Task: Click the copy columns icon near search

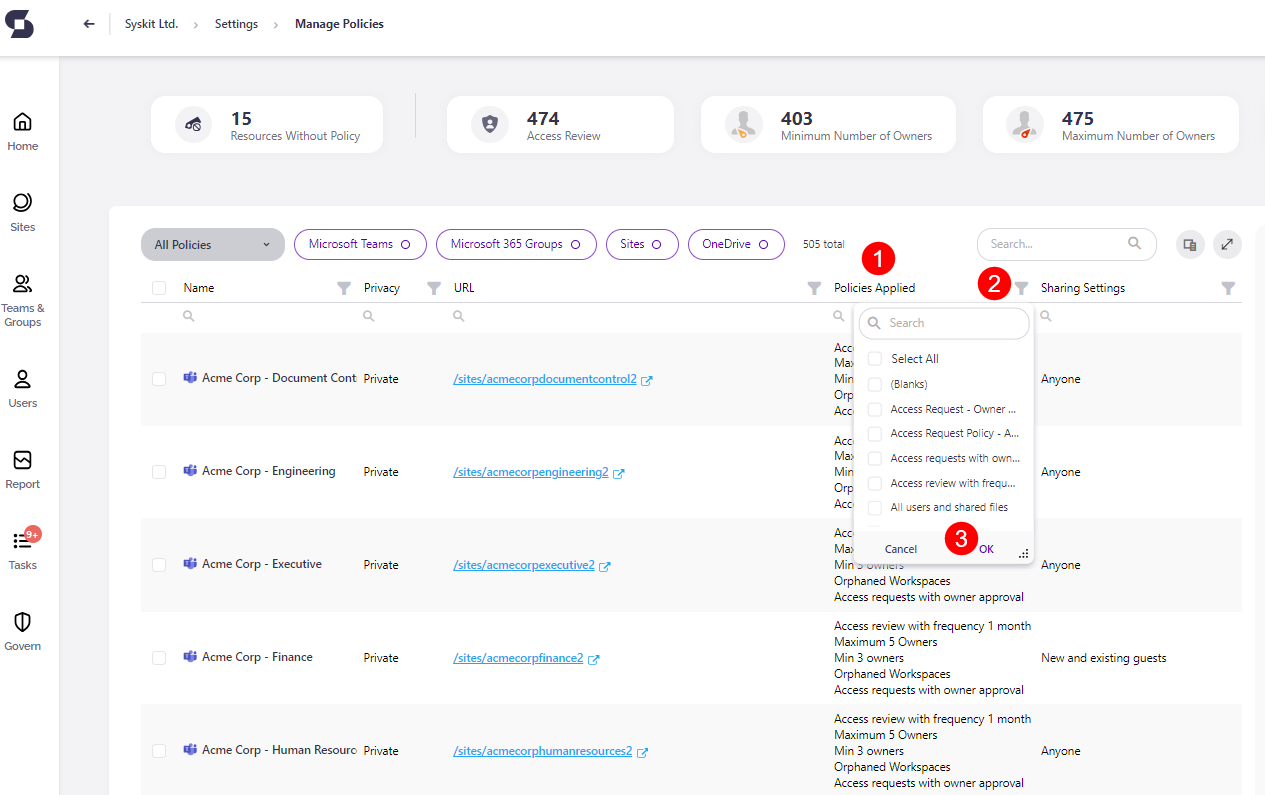Action: click(x=1190, y=244)
